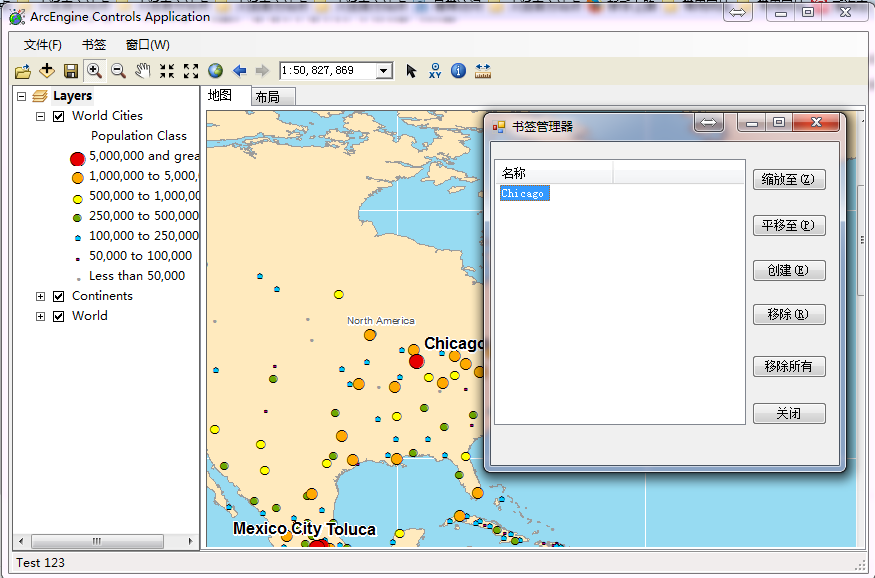Screen dimensions: 875x578
Task: Activate the Identify info tool
Action: pos(458,71)
